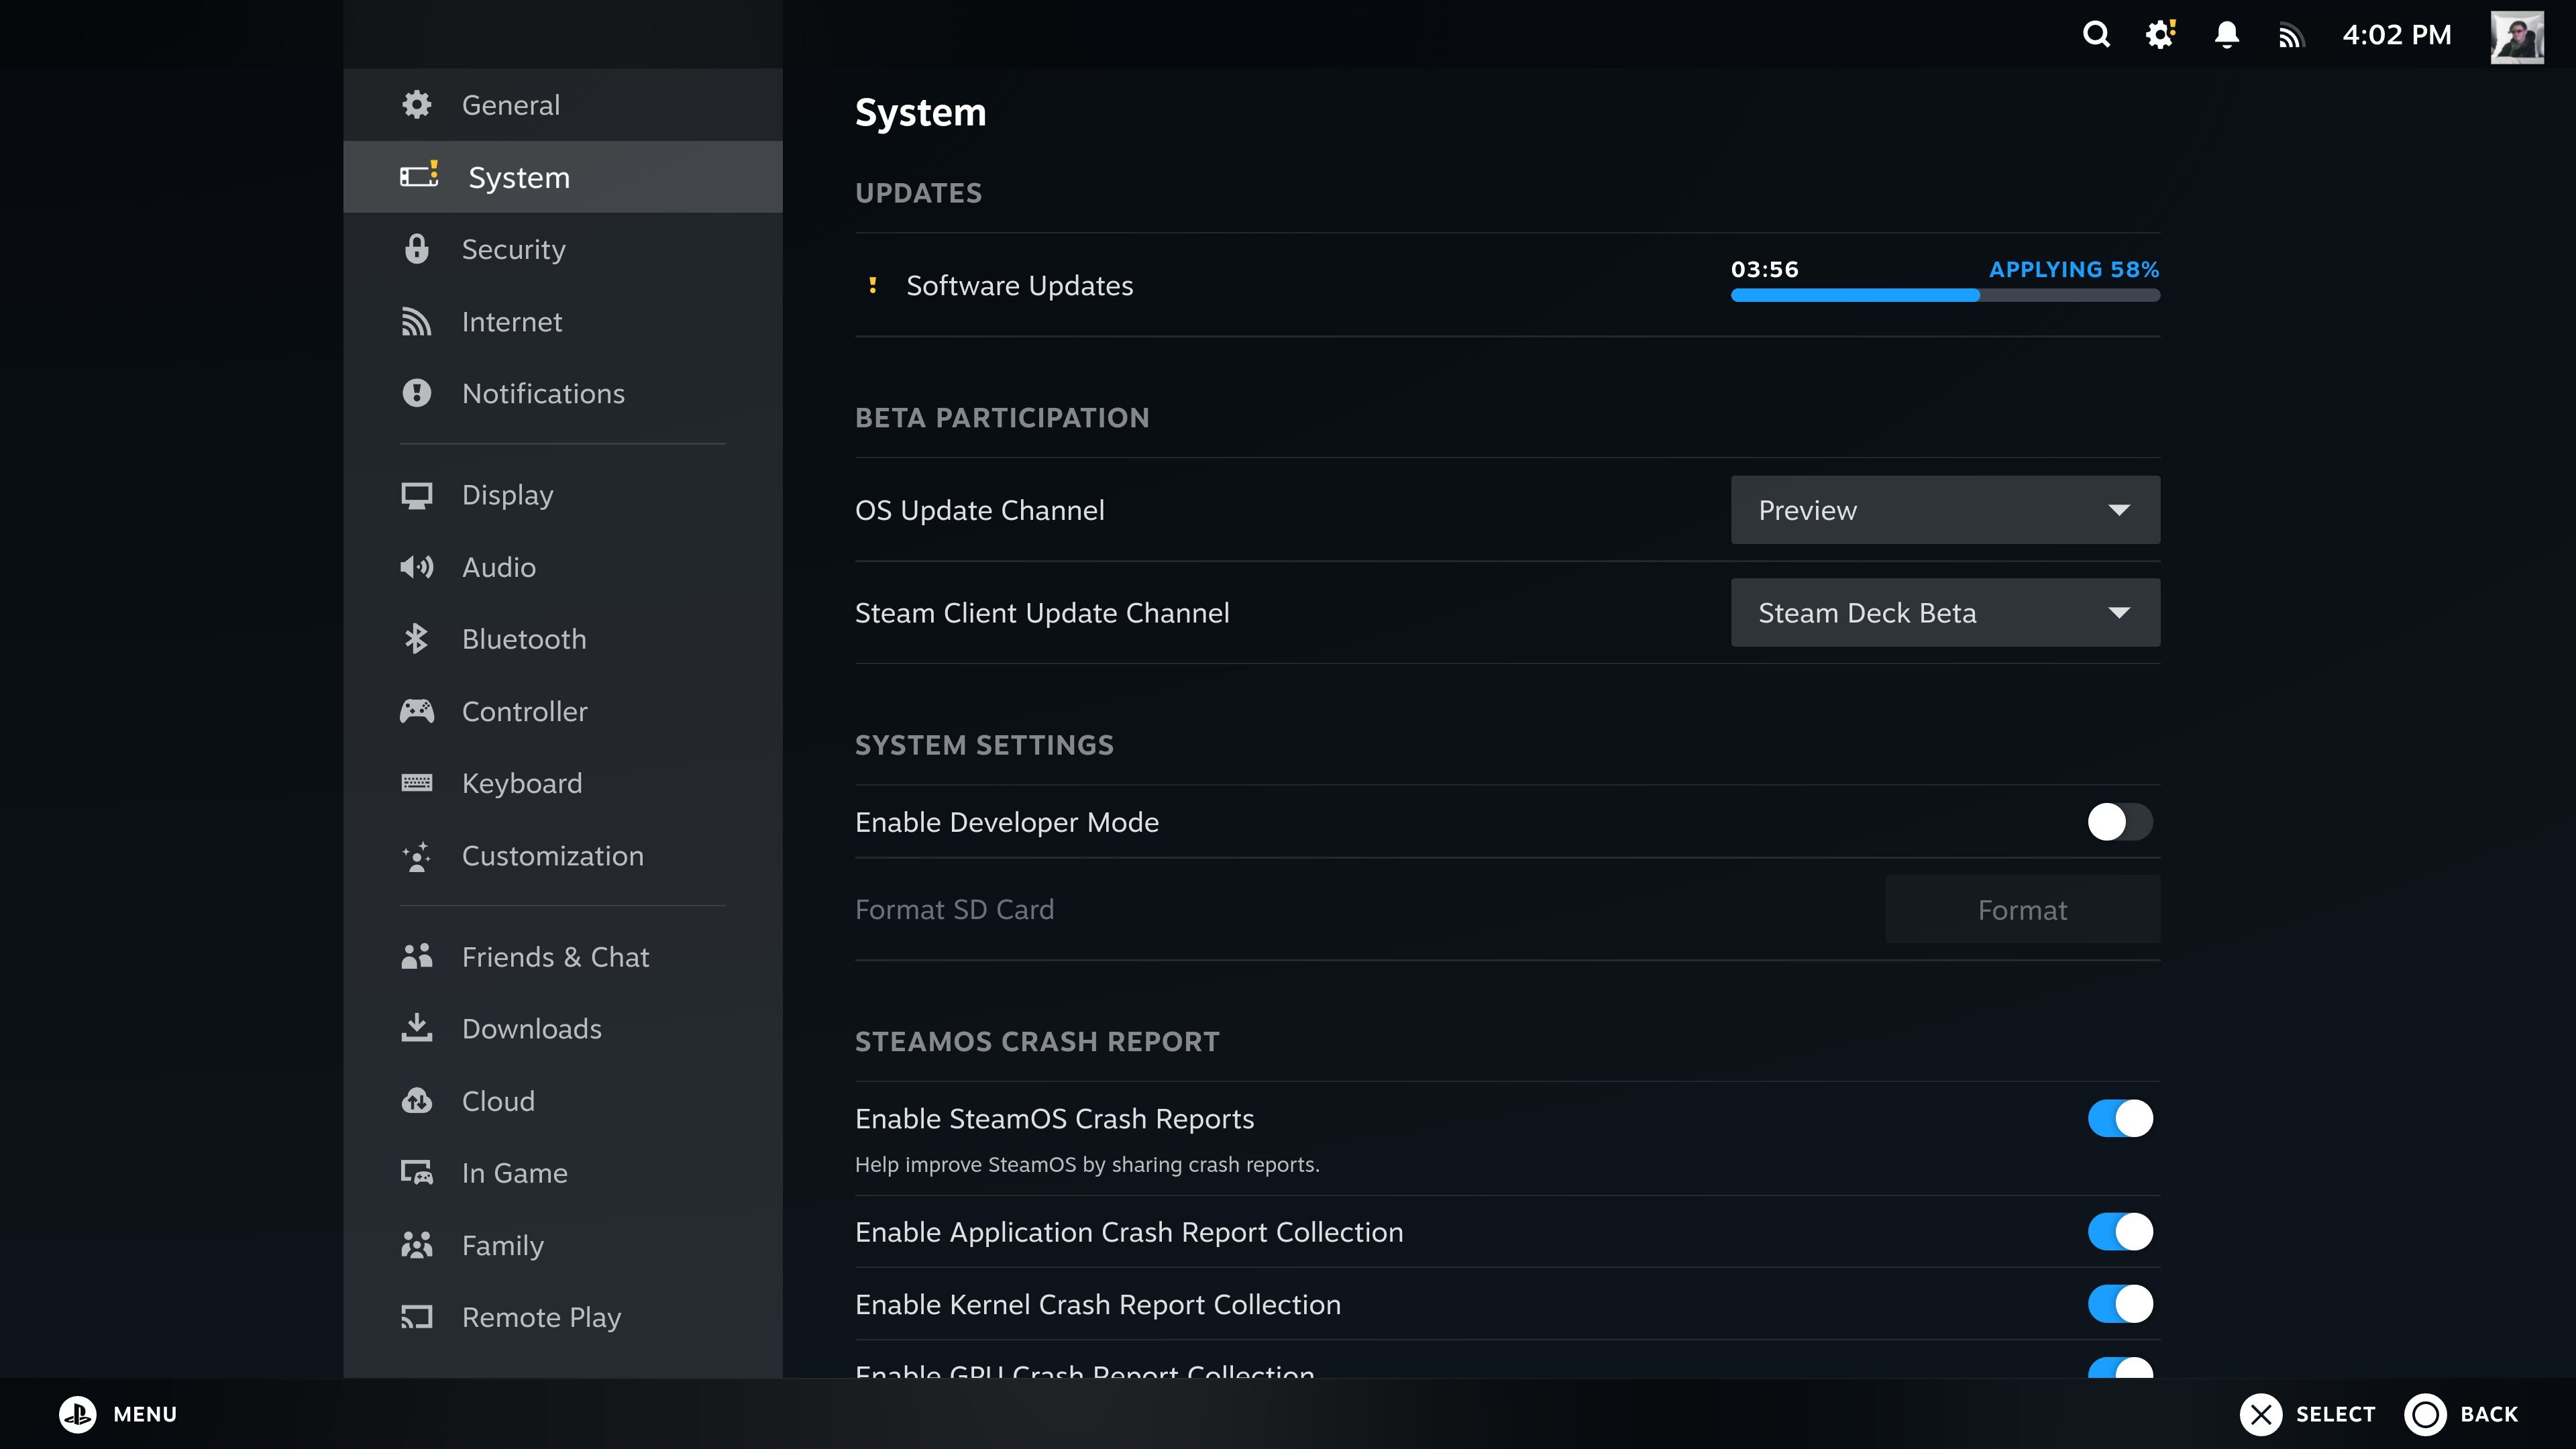
Task: Click the System icon in the sidebar
Action: click(419, 176)
